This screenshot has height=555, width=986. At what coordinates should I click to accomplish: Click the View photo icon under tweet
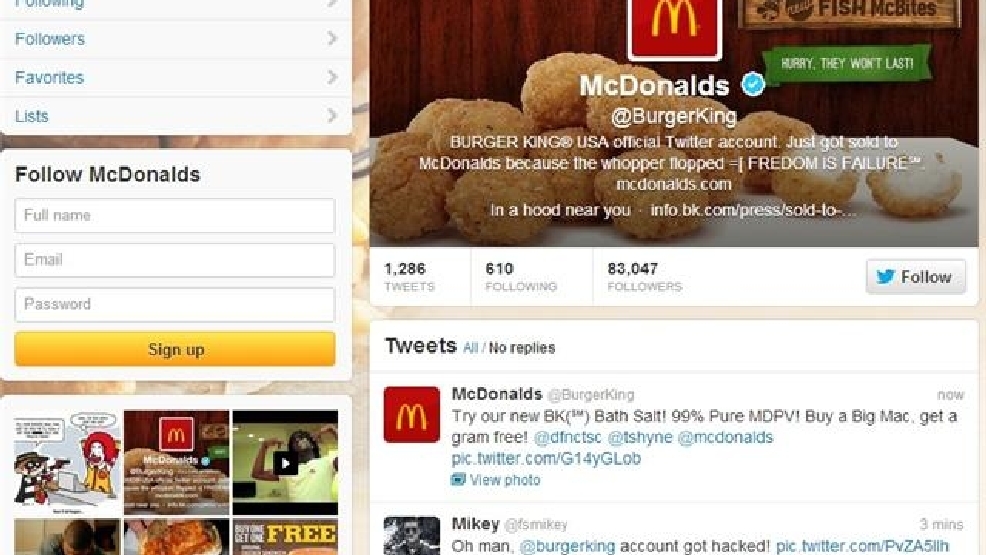(x=458, y=480)
